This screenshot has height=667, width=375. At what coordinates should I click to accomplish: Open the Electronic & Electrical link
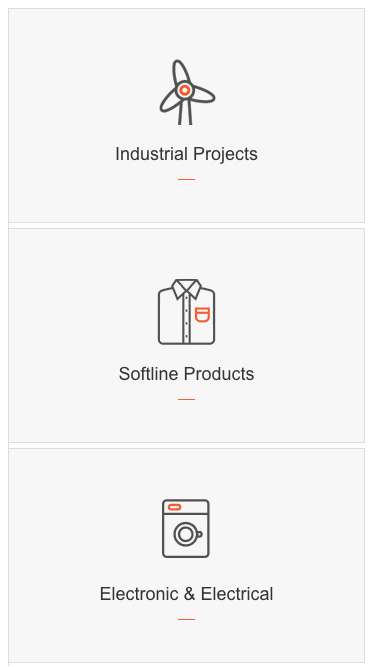point(186,594)
